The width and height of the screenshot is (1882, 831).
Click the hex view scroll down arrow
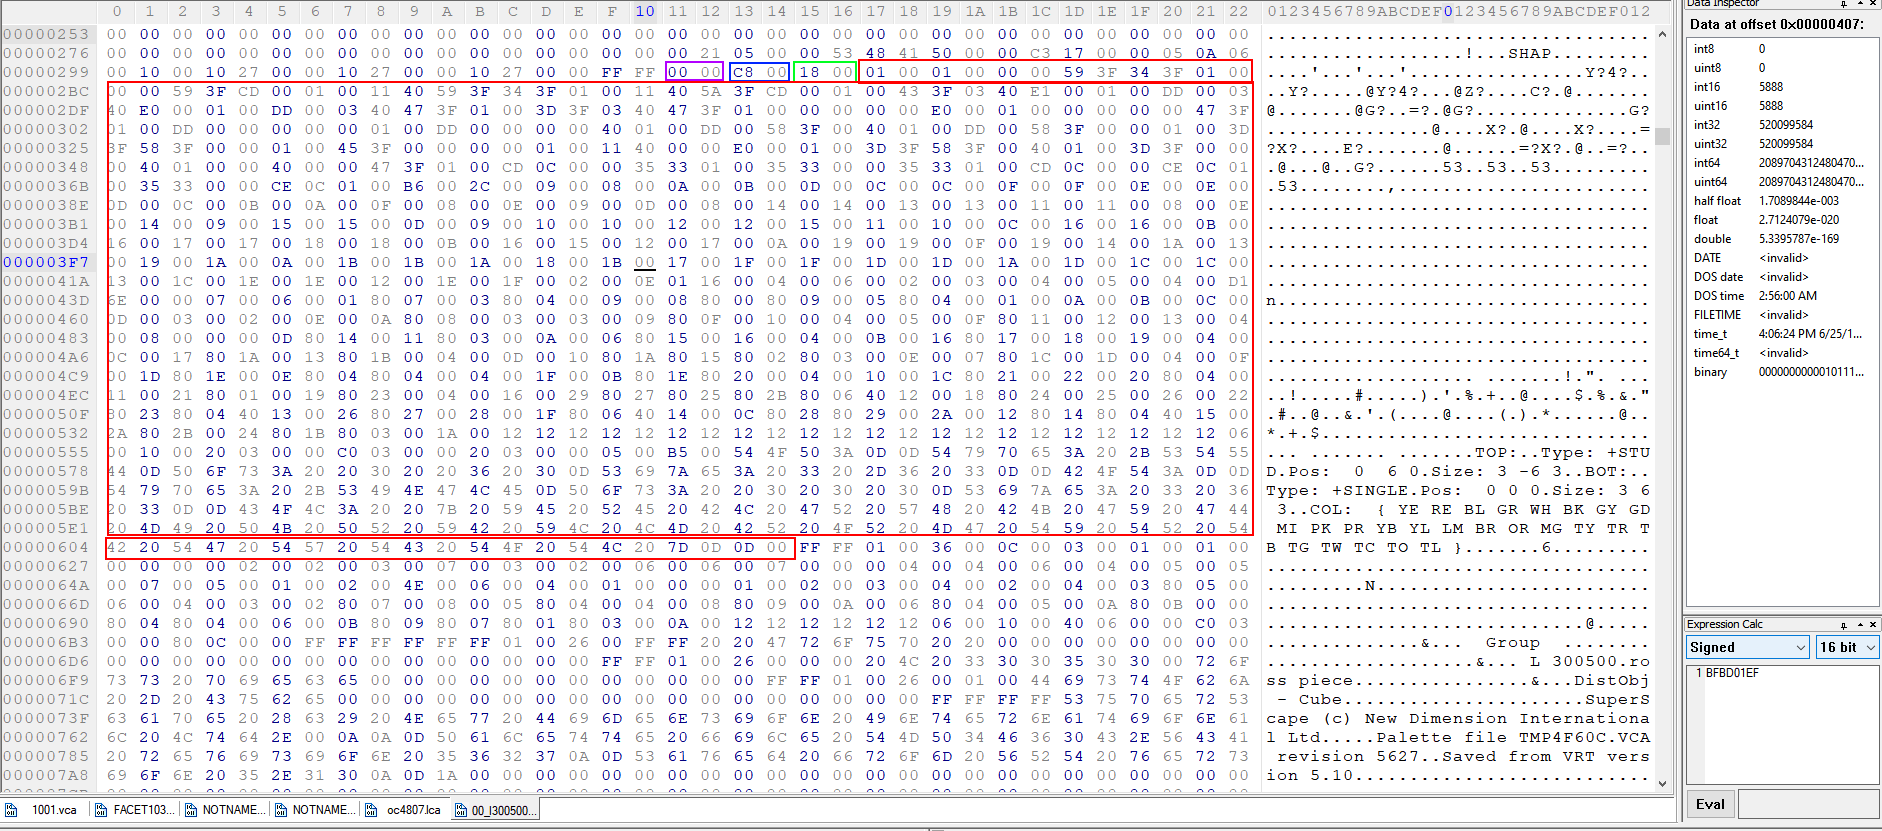1662,784
